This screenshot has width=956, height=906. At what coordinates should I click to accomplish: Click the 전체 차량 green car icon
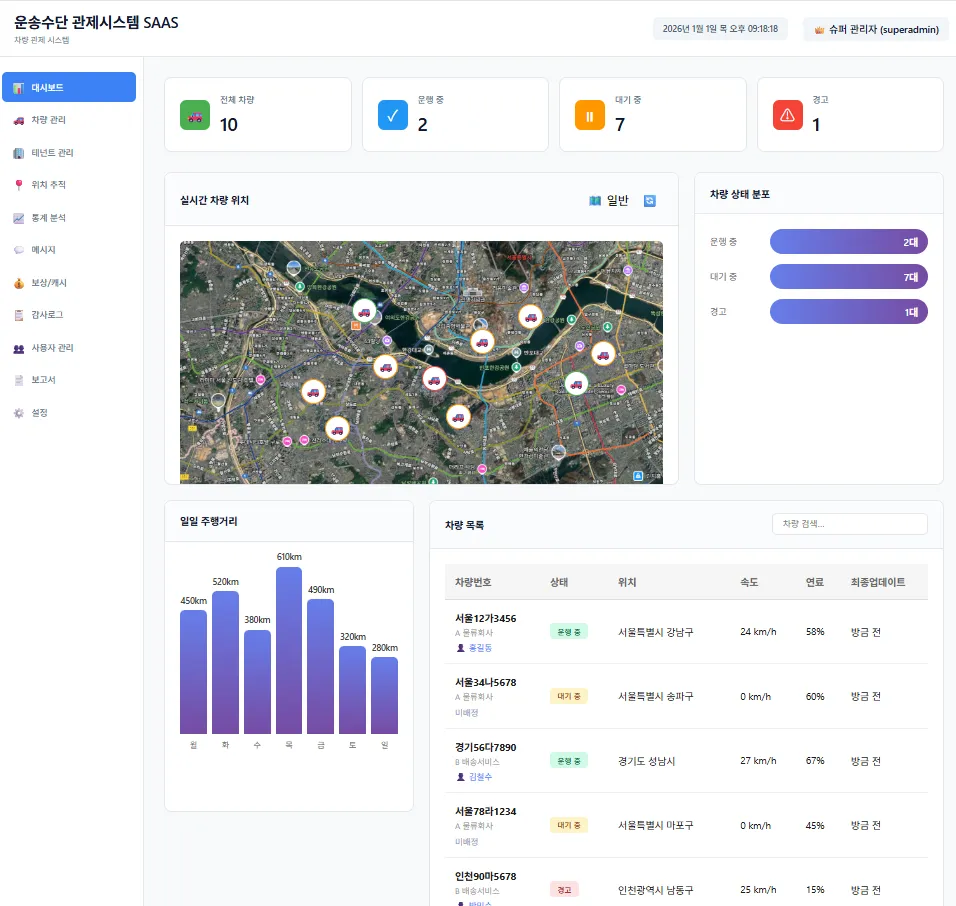pyautogui.click(x=195, y=115)
